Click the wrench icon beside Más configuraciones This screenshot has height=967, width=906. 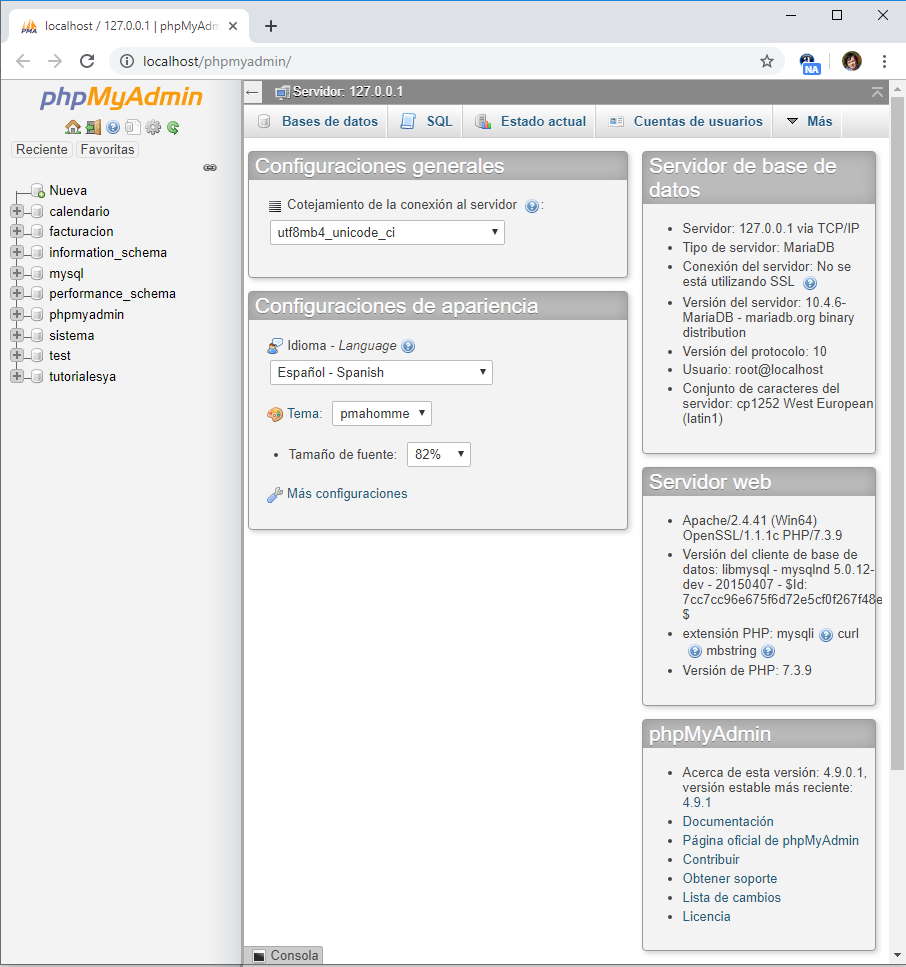tap(274, 495)
